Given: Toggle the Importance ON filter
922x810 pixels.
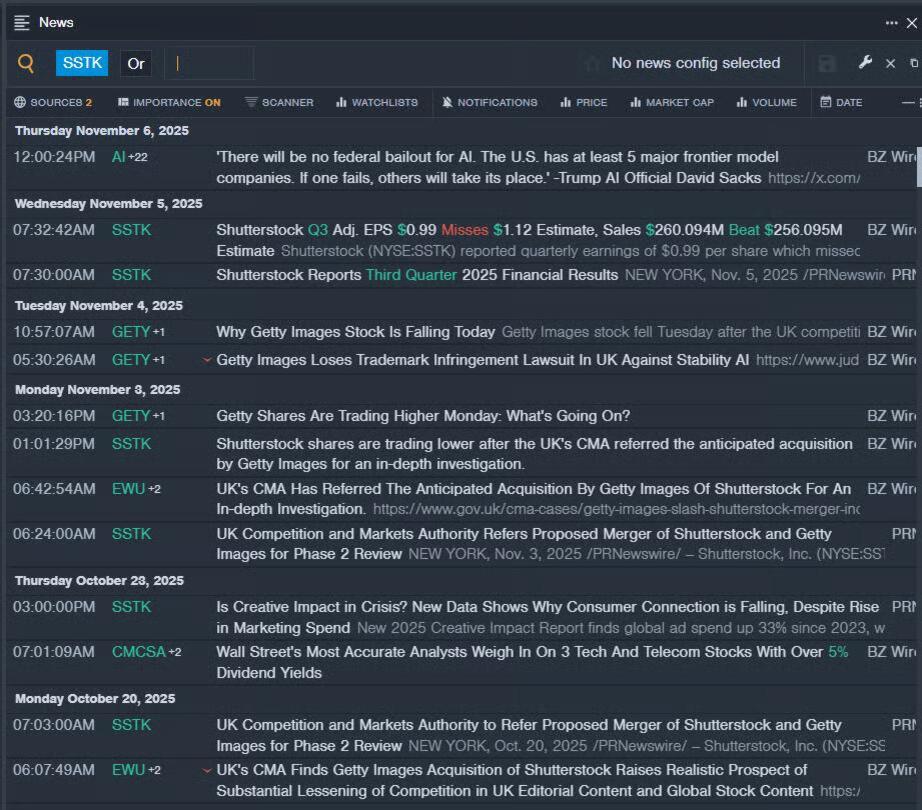Looking at the screenshot, I should click(169, 102).
